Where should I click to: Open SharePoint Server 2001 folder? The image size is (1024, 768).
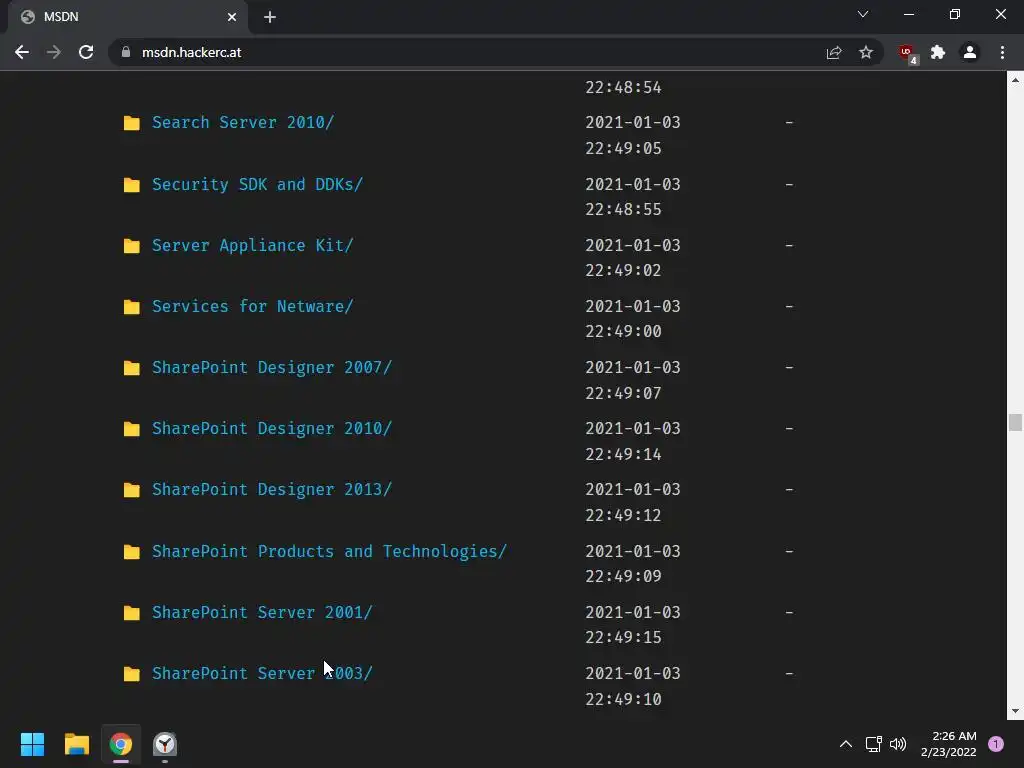point(262,612)
